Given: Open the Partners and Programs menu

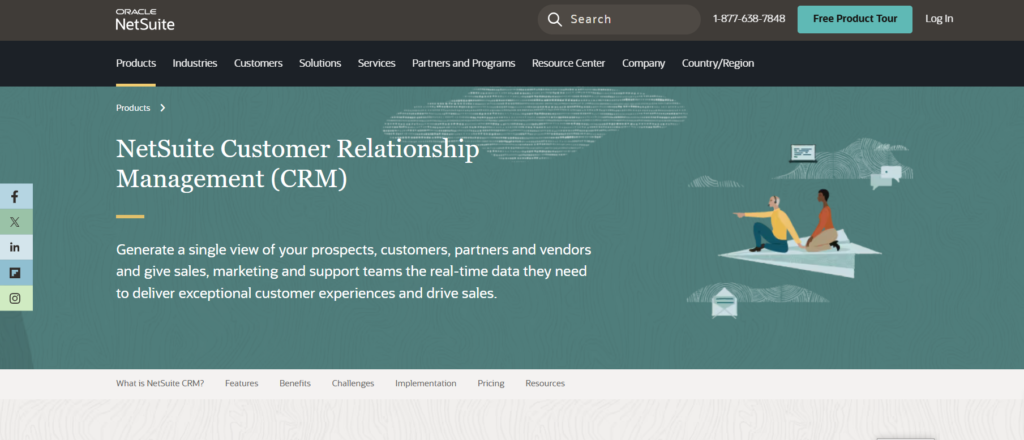Looking at the screenshot, I should coord(464,63).
